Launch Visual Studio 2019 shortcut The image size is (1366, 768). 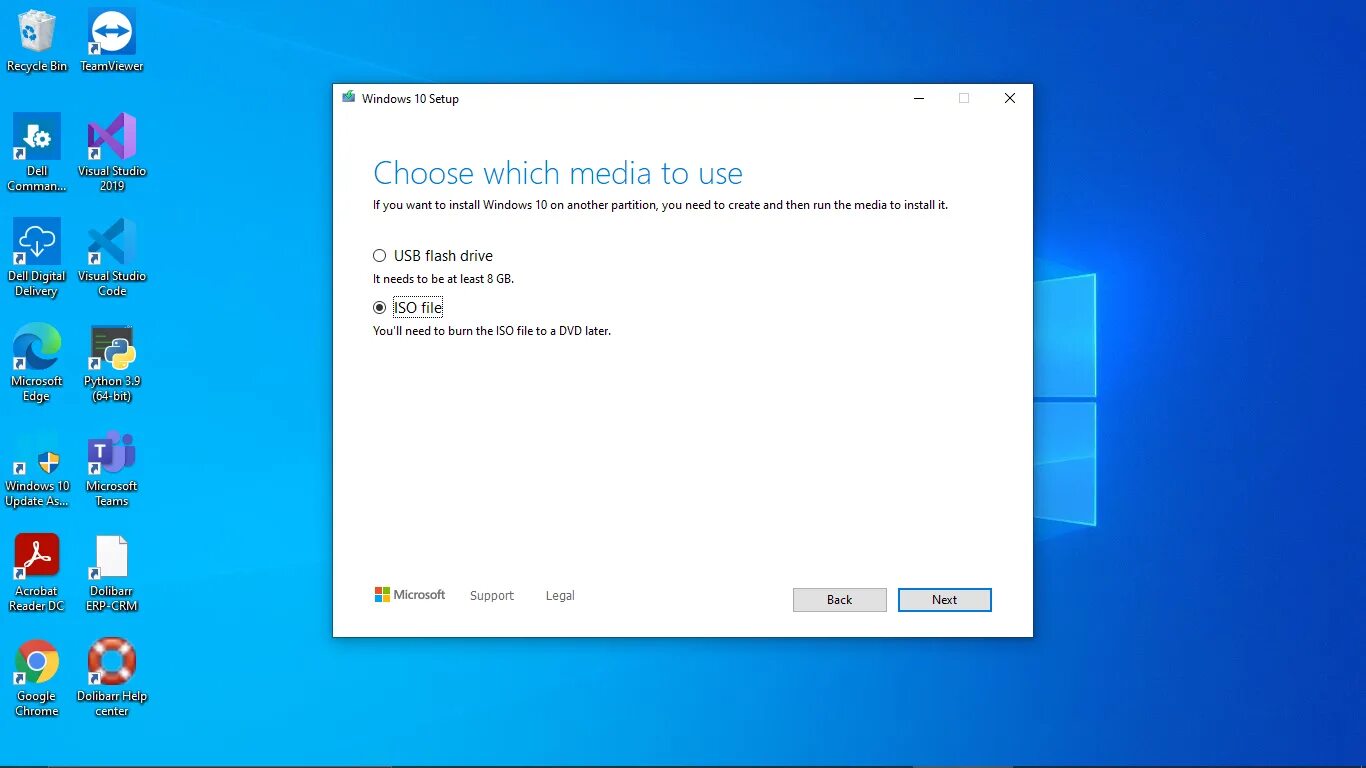pyautogui.click(x=112, y=153)
